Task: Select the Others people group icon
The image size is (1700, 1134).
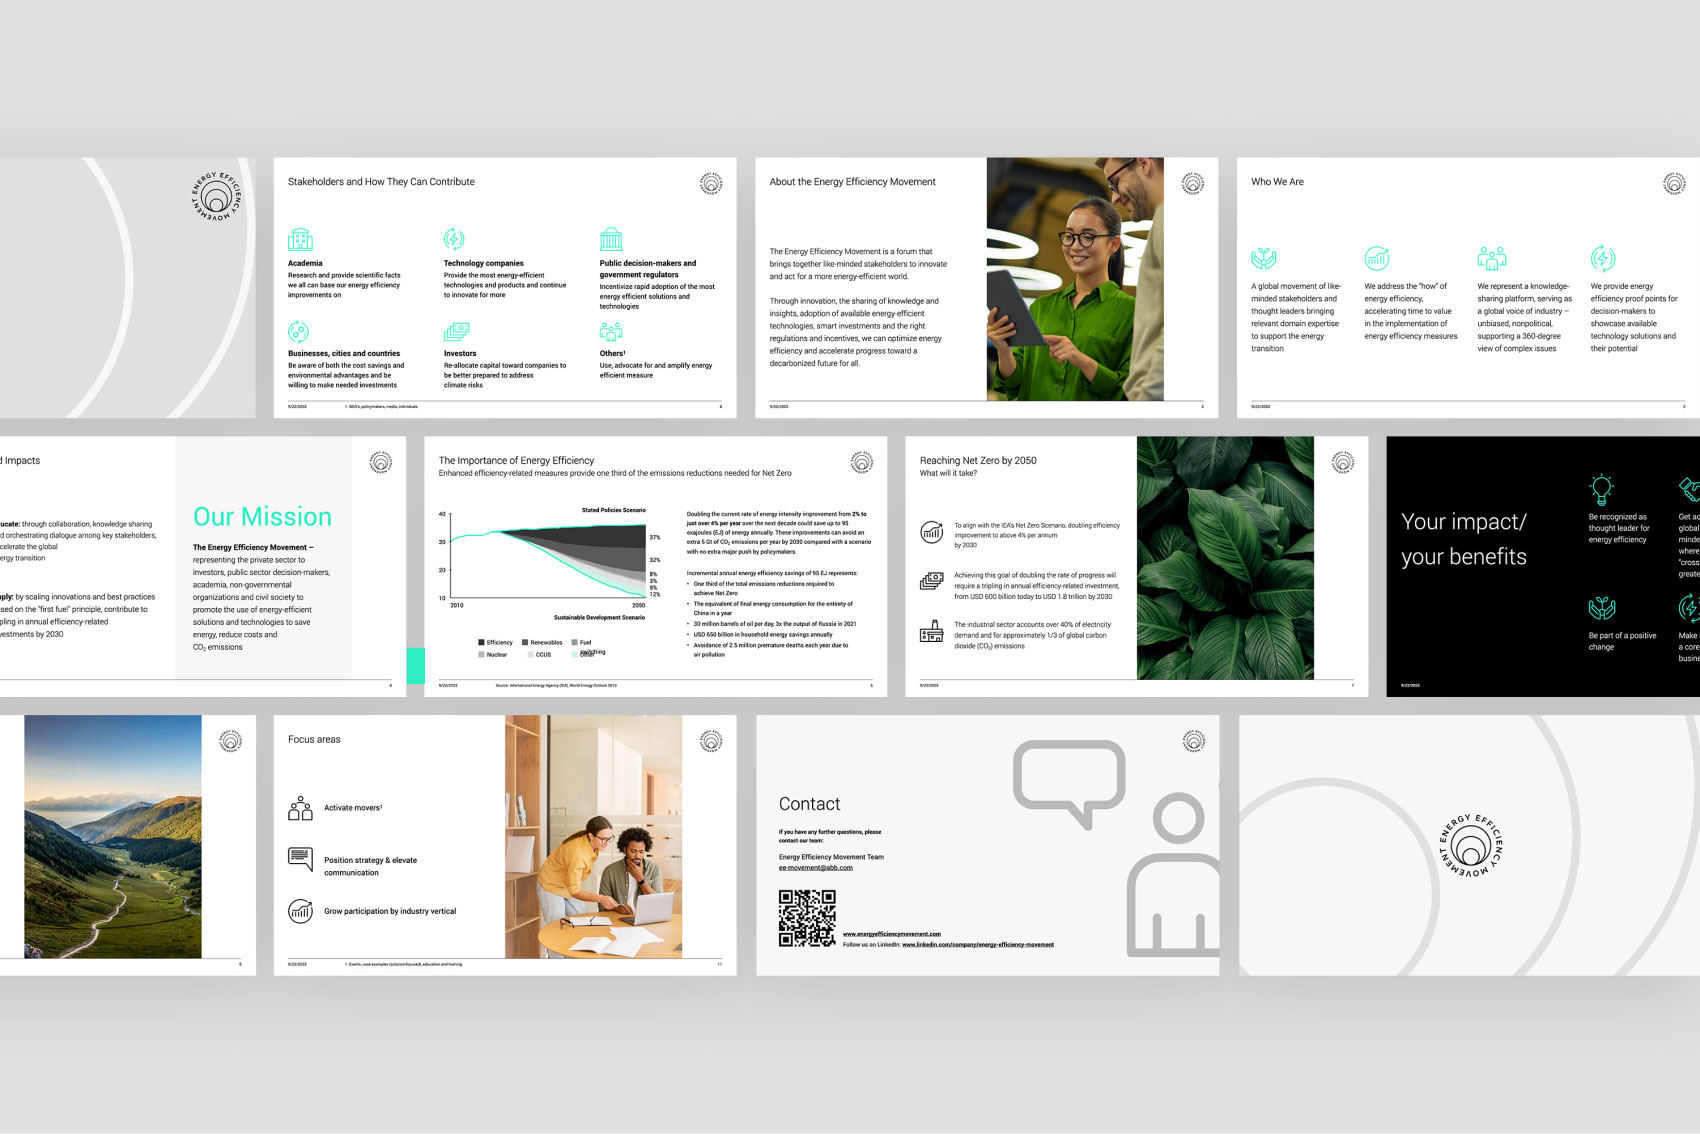Action: (611, 332)
